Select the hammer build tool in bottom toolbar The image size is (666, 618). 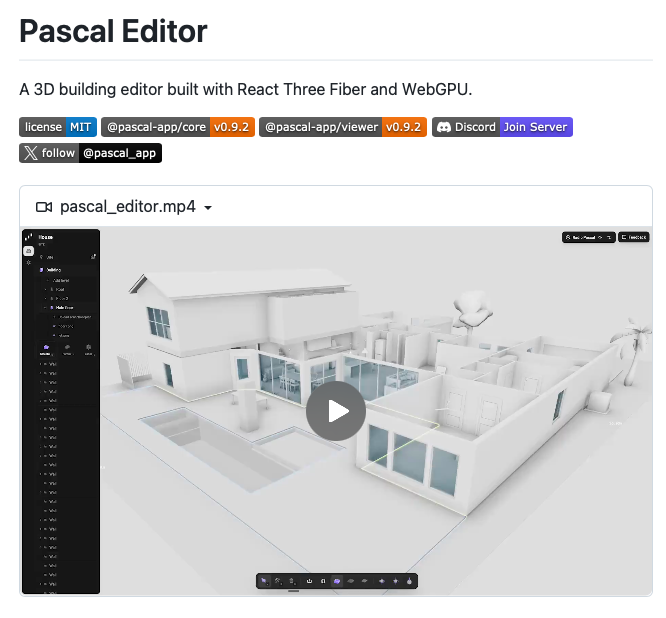coord(278,581)
